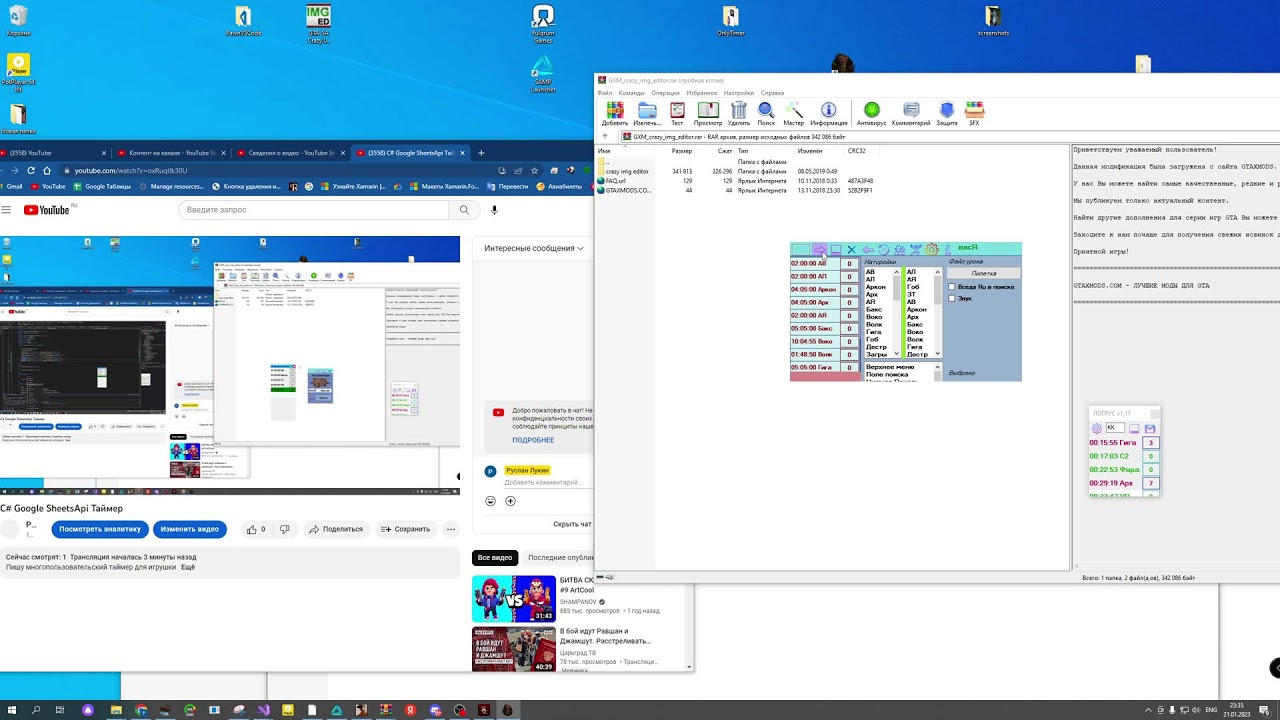Click blue X icon in timer toolbar

[x=851, y=249]
